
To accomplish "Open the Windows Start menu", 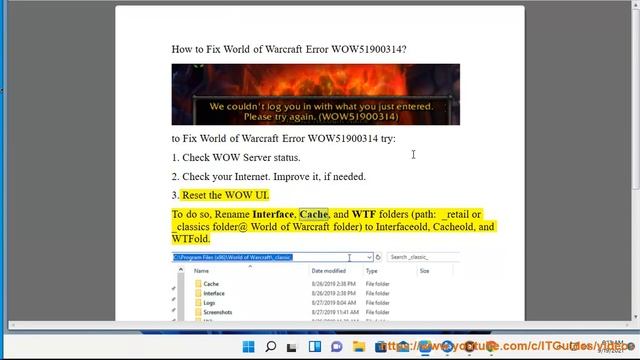I will 248,347.
